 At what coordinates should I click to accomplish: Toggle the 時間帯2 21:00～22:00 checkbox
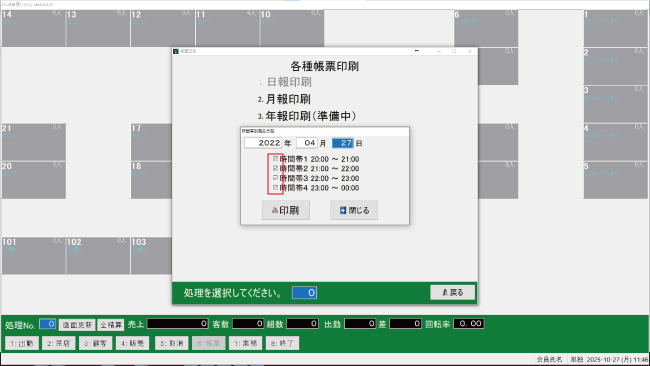pyautogui.click(x=275, y=168)
